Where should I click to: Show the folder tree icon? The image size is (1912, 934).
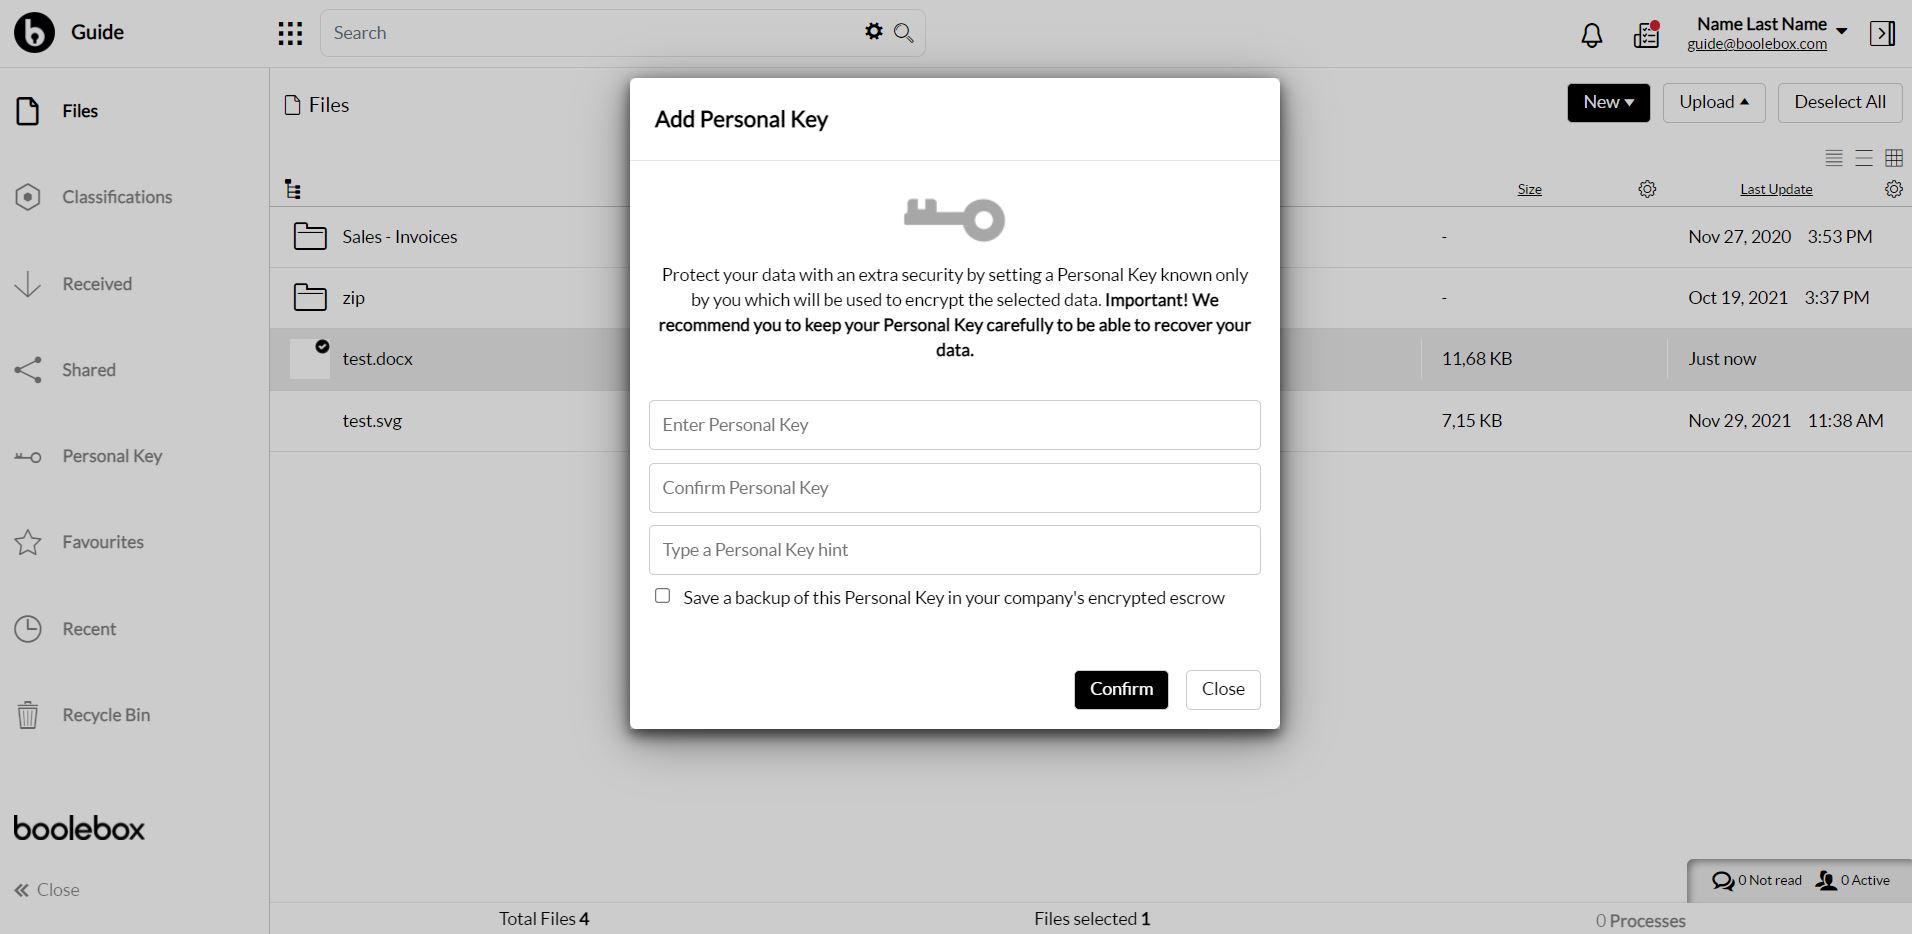(x=293, y=189)
